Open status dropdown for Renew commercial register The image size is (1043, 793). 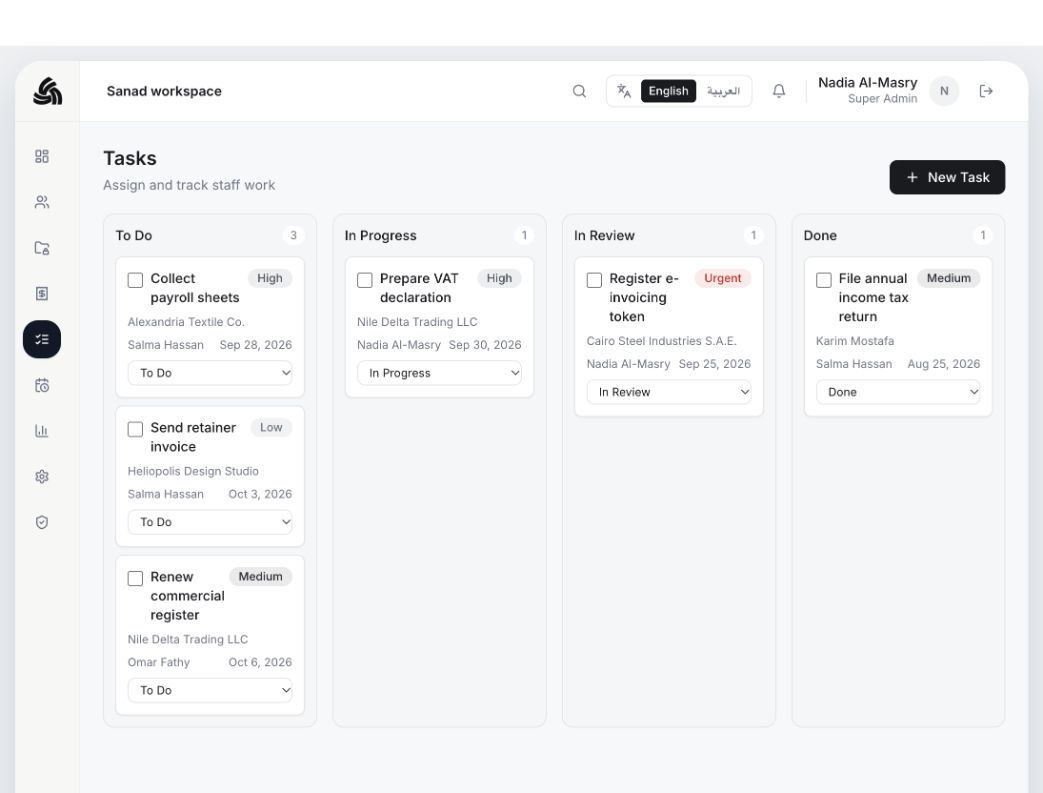click(x=210, y=691)
